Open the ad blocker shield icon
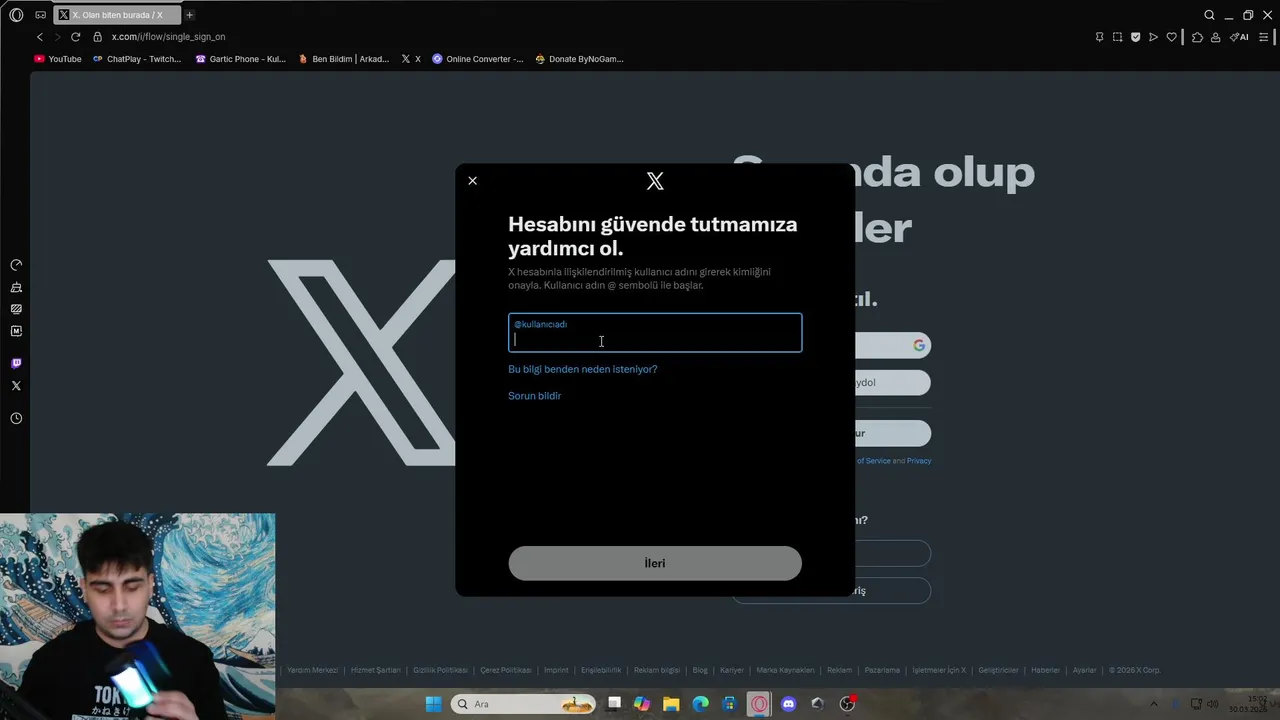Screen dimensions: 1280x720 pos(1135,37)
